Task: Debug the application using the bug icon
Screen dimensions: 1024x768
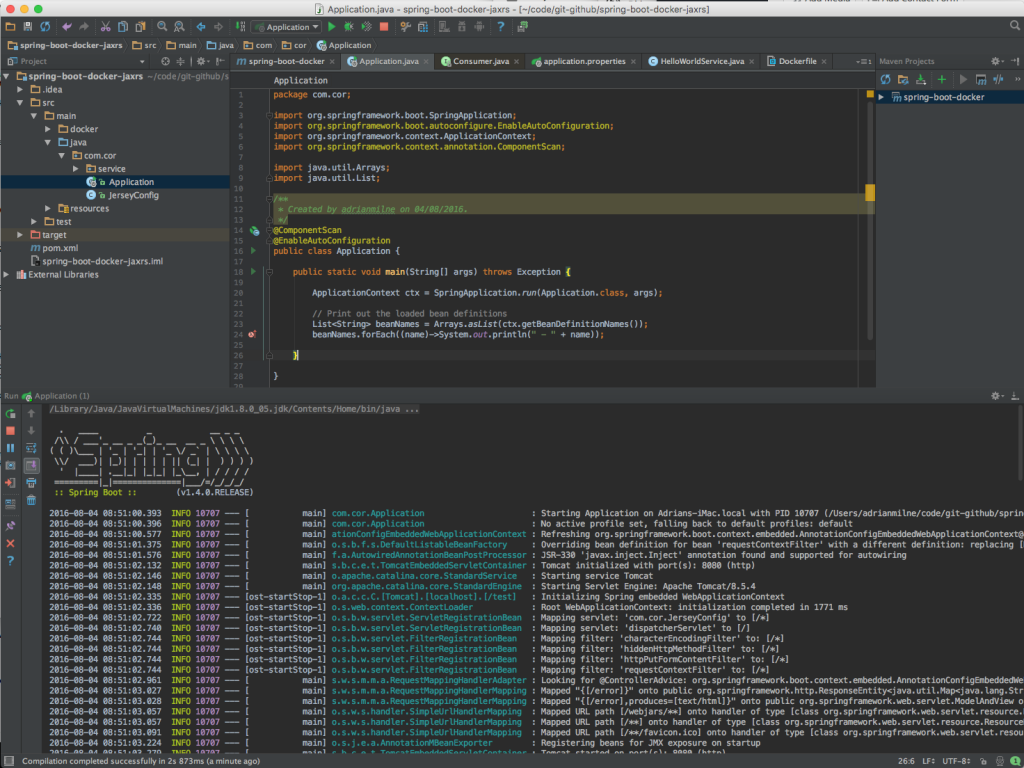Action: click(349, 27)
